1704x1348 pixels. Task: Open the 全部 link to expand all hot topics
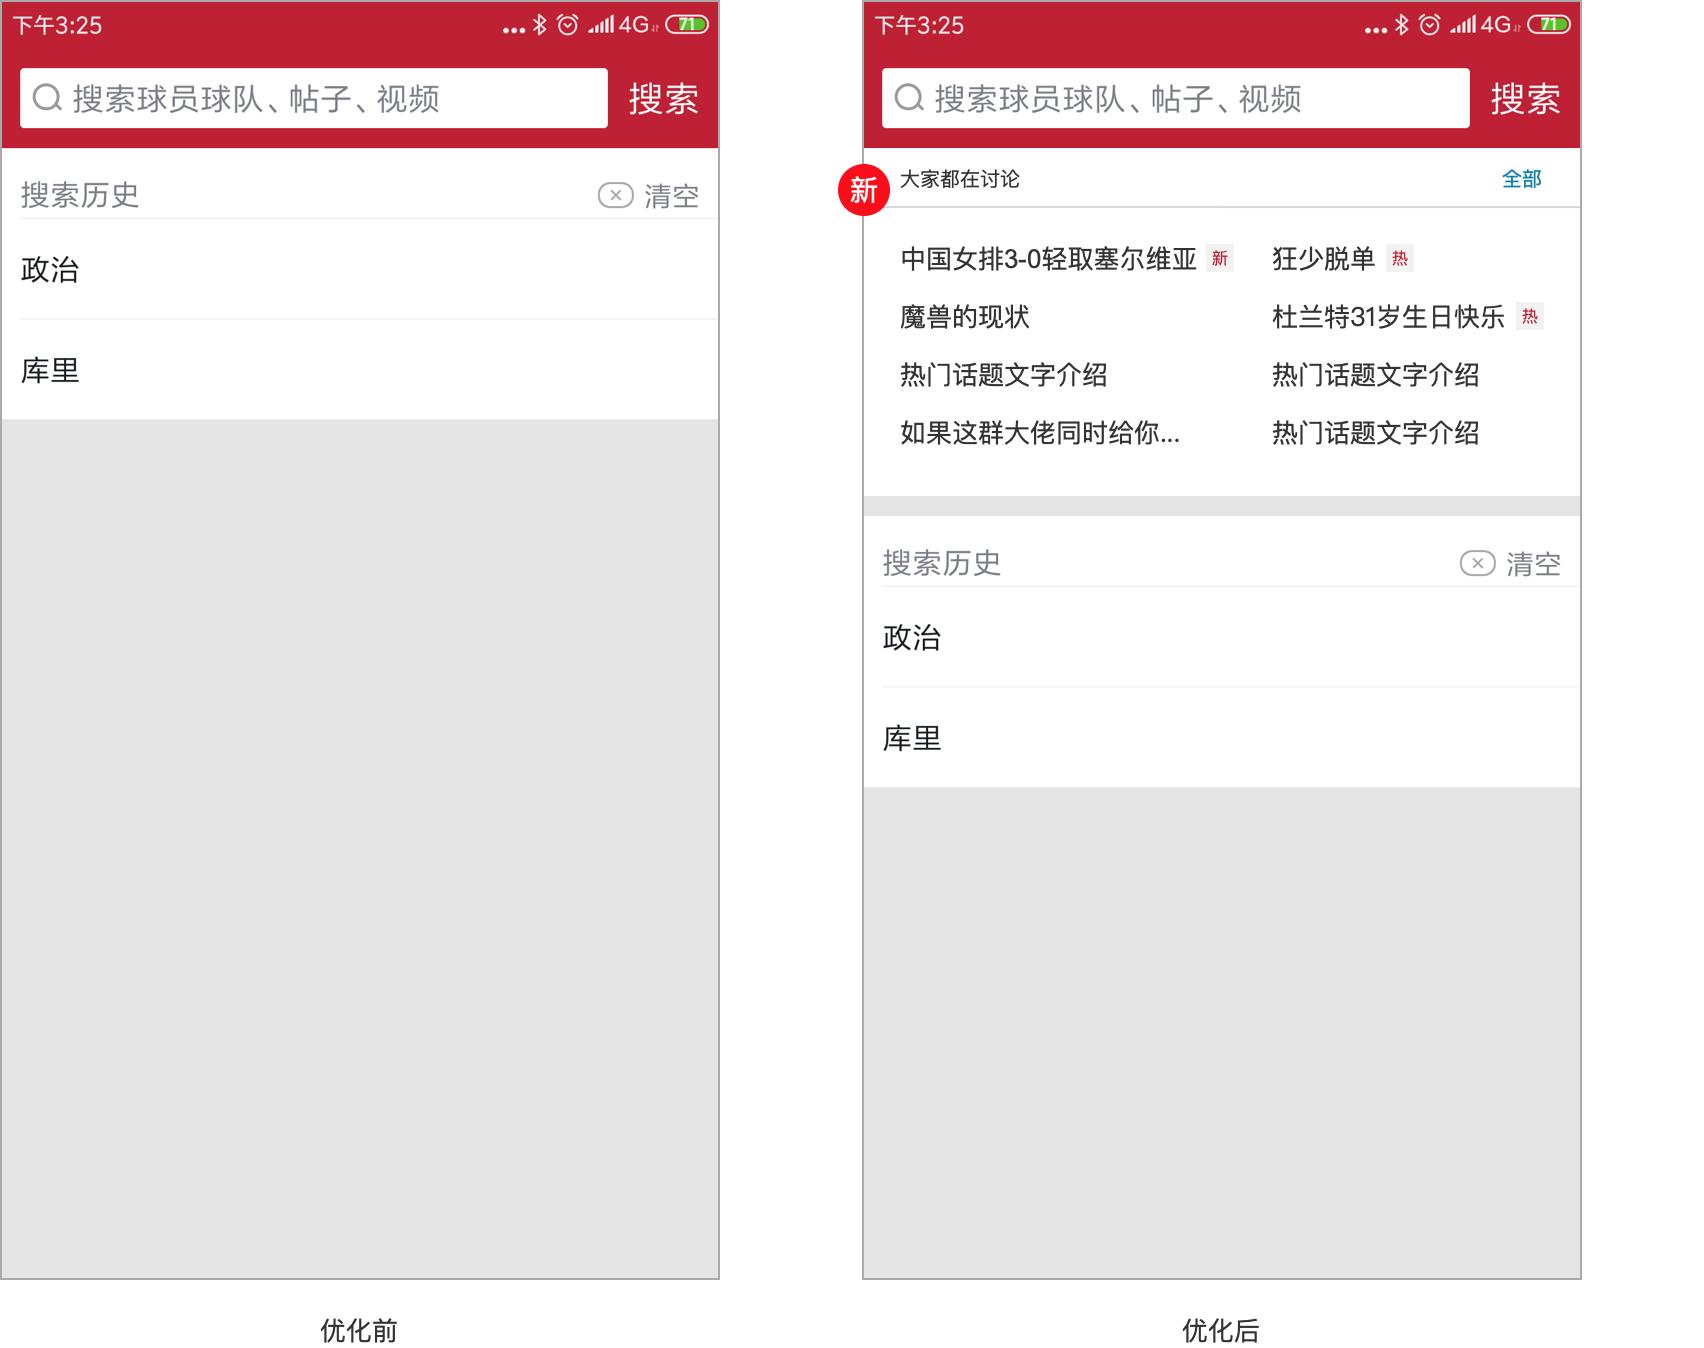pyautogui.click(x=1521, y=179)
